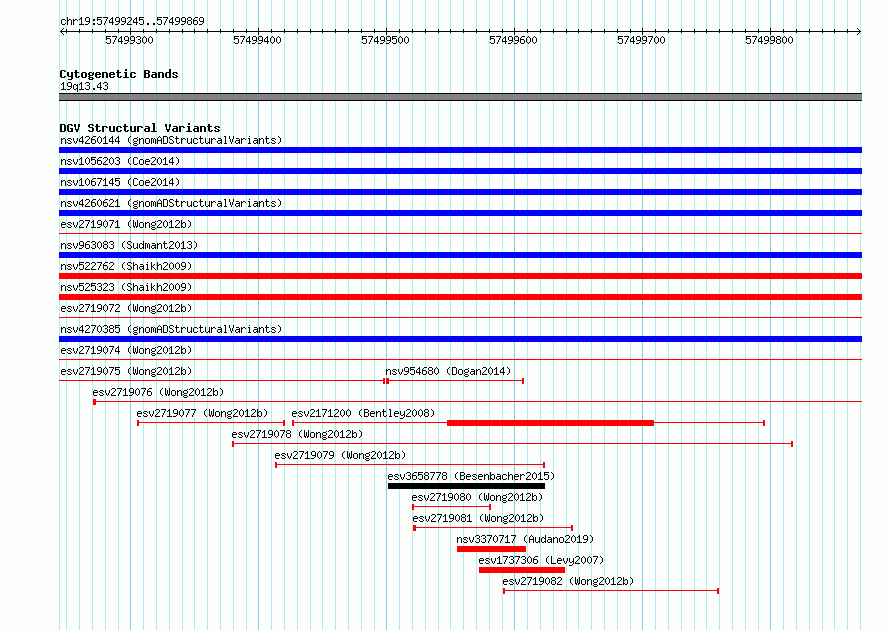Click the Cytogenetic Bands track title
Screen dimensions: 890x630
pos(119,74)
